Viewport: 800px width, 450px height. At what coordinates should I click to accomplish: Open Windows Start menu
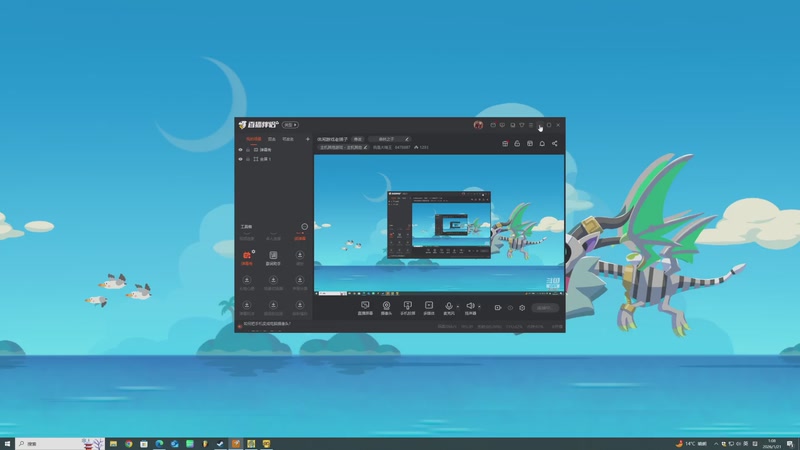(7, 444)
